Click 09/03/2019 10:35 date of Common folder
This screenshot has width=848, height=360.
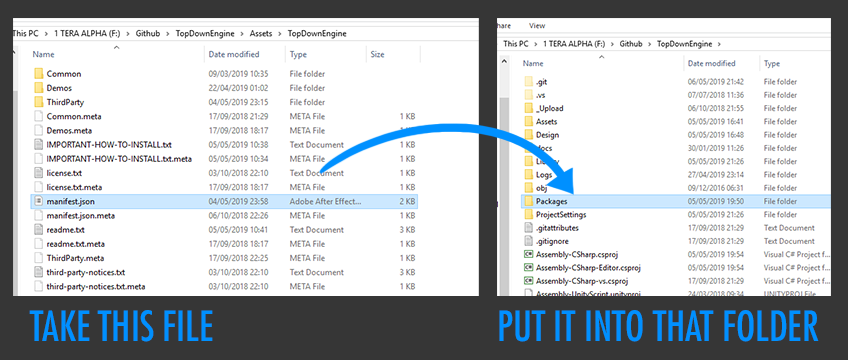pos(238,74)
